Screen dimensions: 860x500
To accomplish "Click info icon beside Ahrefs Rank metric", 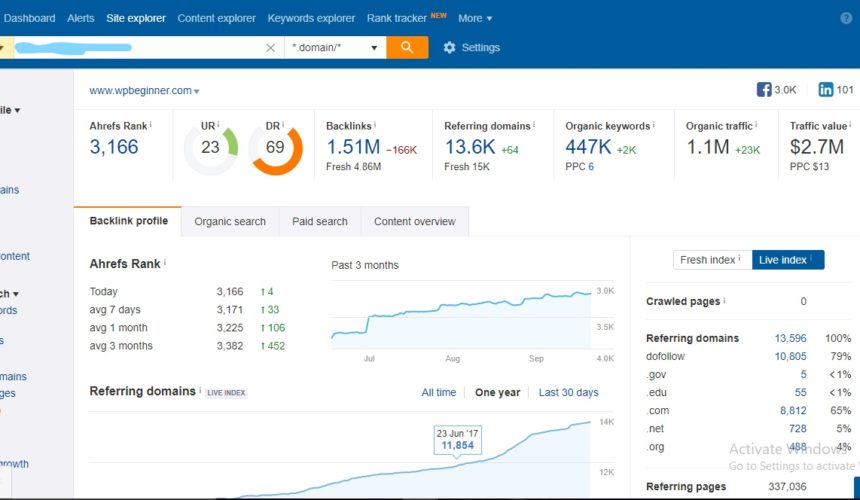I will 151,125.
